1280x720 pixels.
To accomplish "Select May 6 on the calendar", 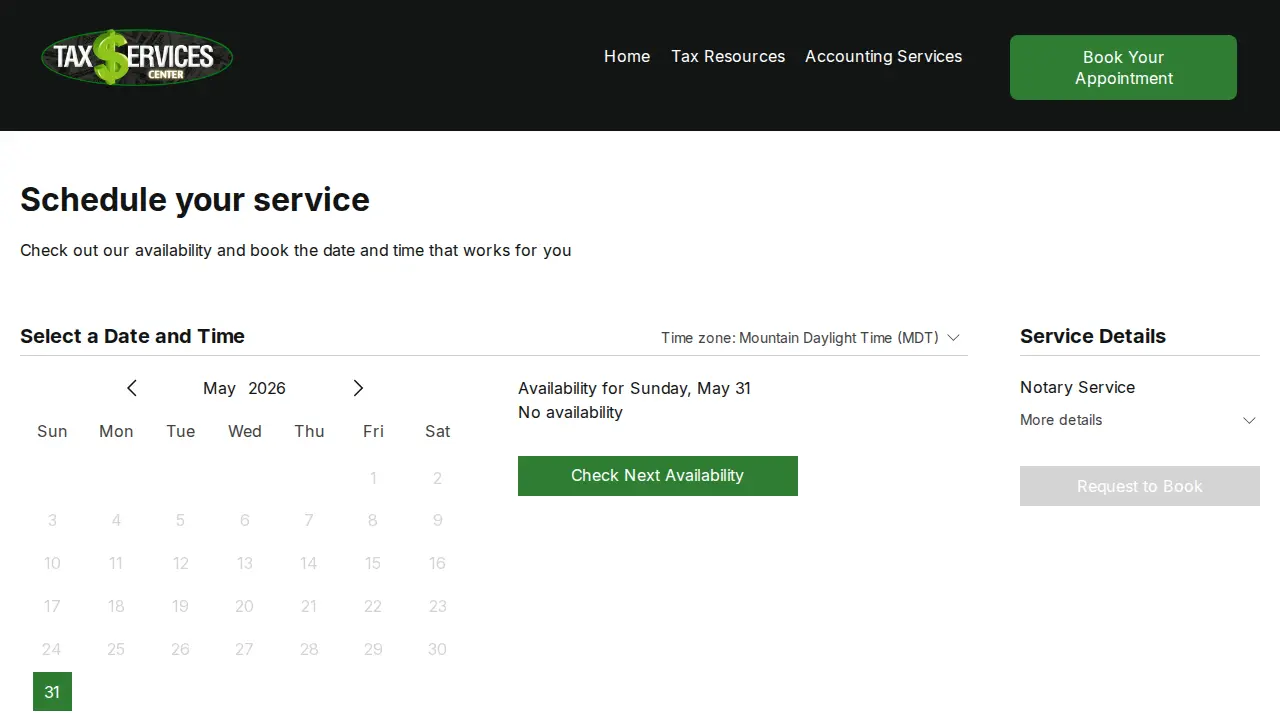I will [x=245, y=520].
